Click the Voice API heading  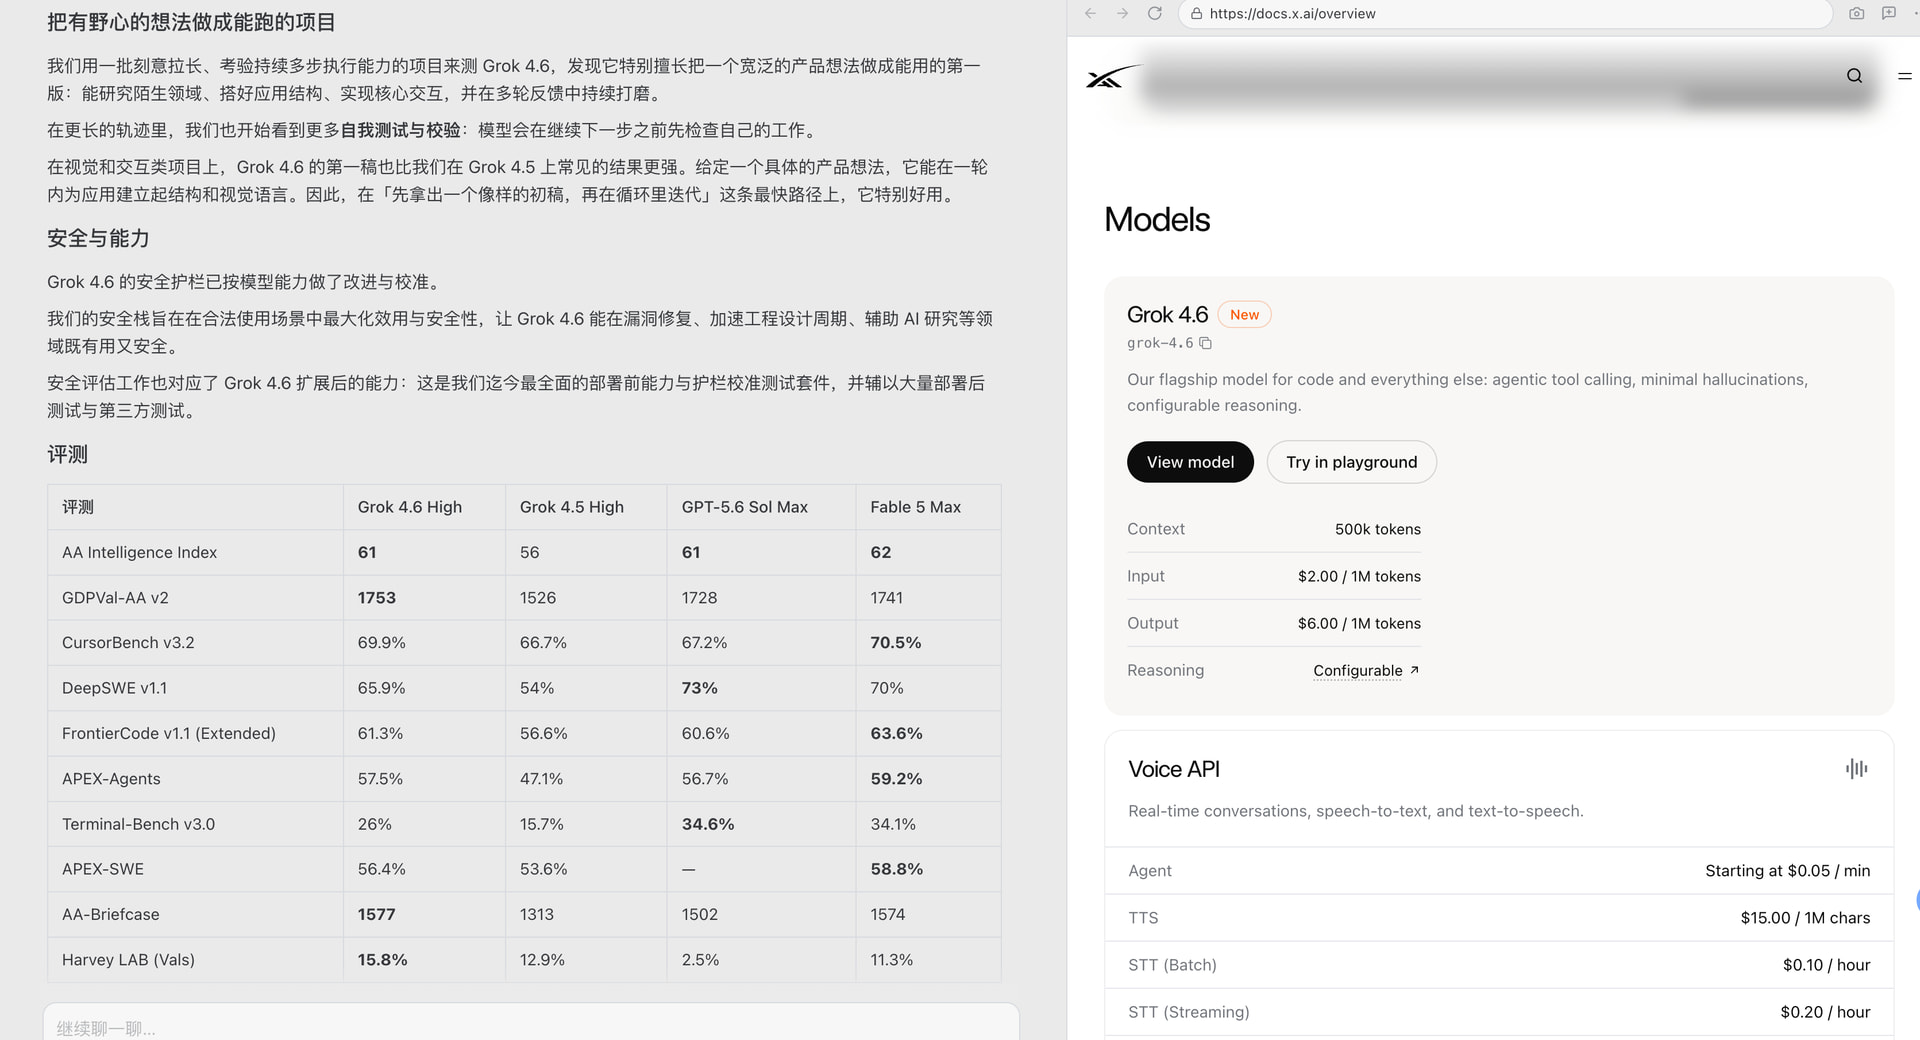(1173, 769)
